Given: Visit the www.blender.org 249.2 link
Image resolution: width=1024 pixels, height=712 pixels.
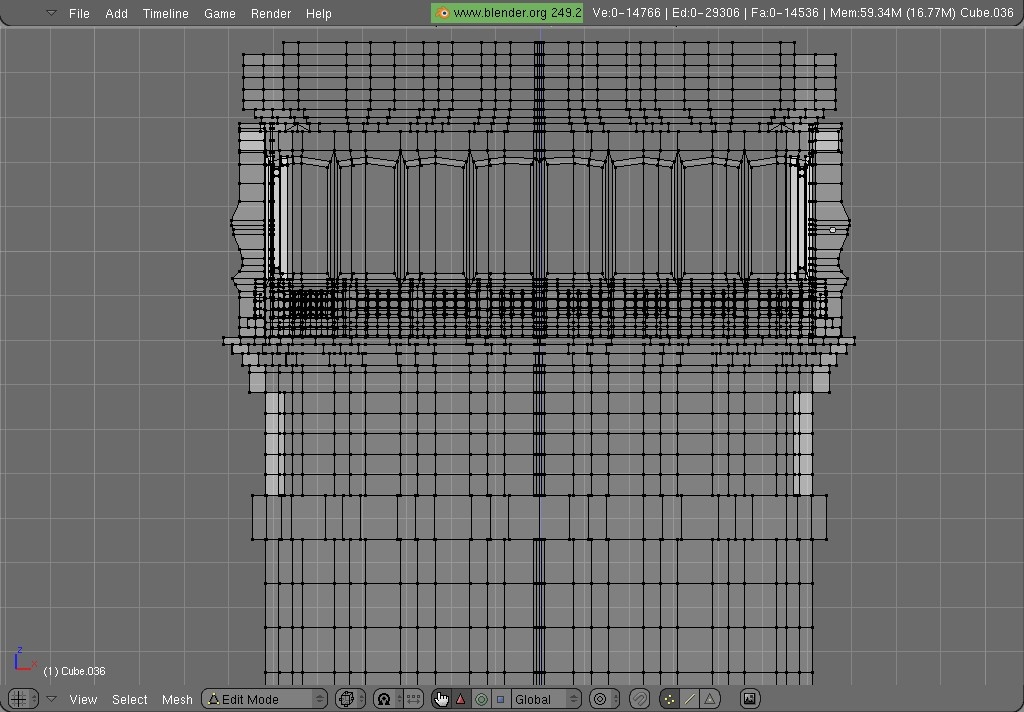Looking at the screenshot, I should 507,13.
